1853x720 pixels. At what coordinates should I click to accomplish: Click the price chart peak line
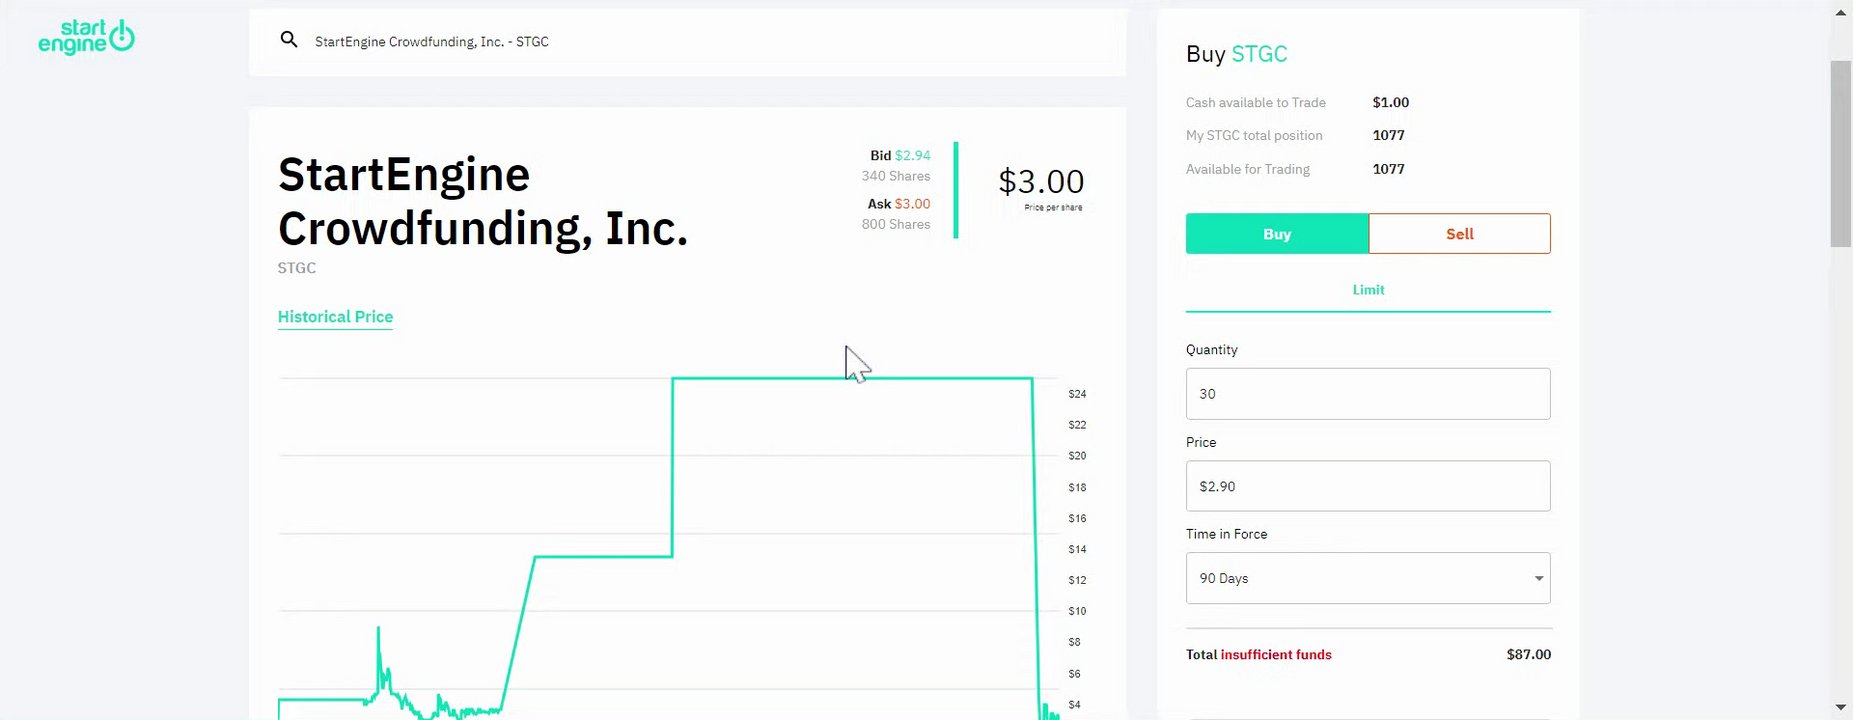(x=850, y=378)
